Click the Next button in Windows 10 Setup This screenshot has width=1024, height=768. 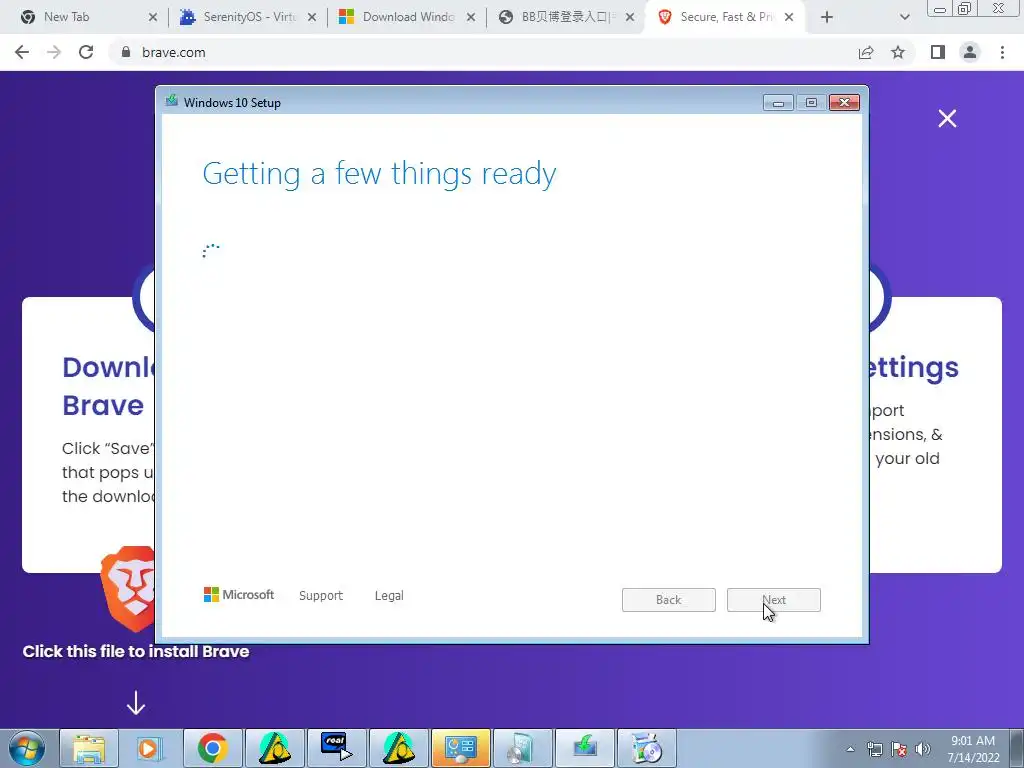coord(774,600)
